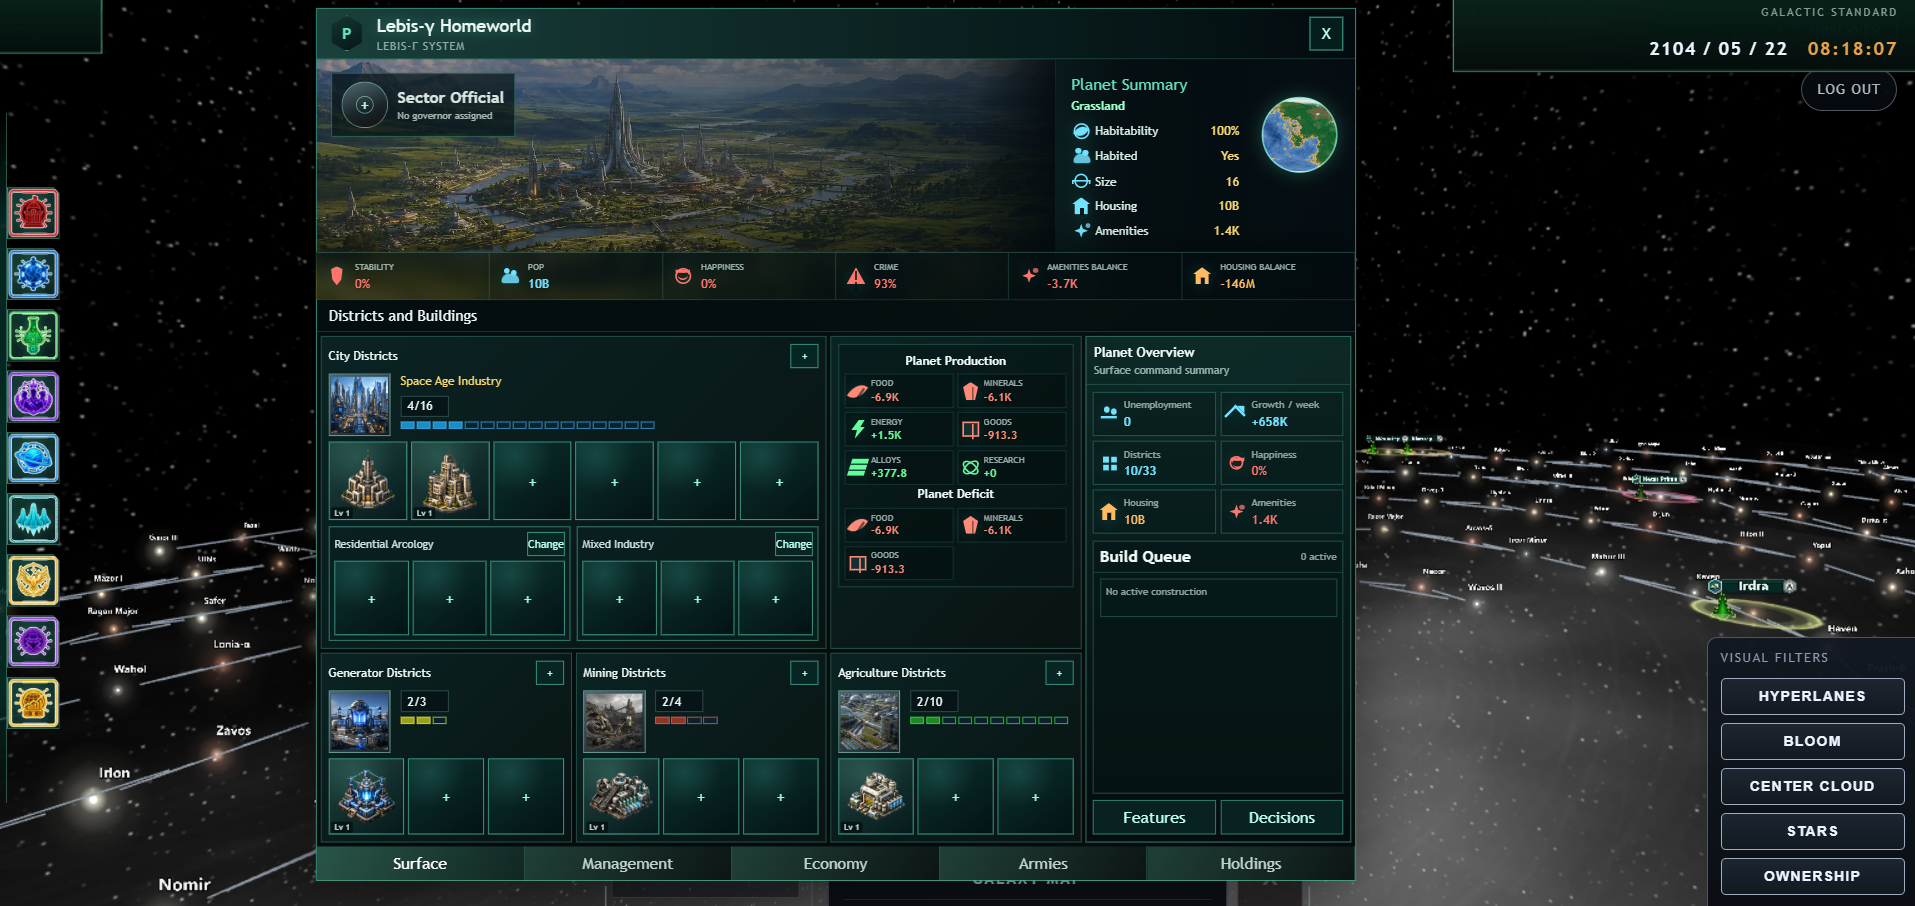The height and width of the screenshot is (906, 1915).
Task: Click the Amenities Balance sparkle icon
Action: point(1030,275)
